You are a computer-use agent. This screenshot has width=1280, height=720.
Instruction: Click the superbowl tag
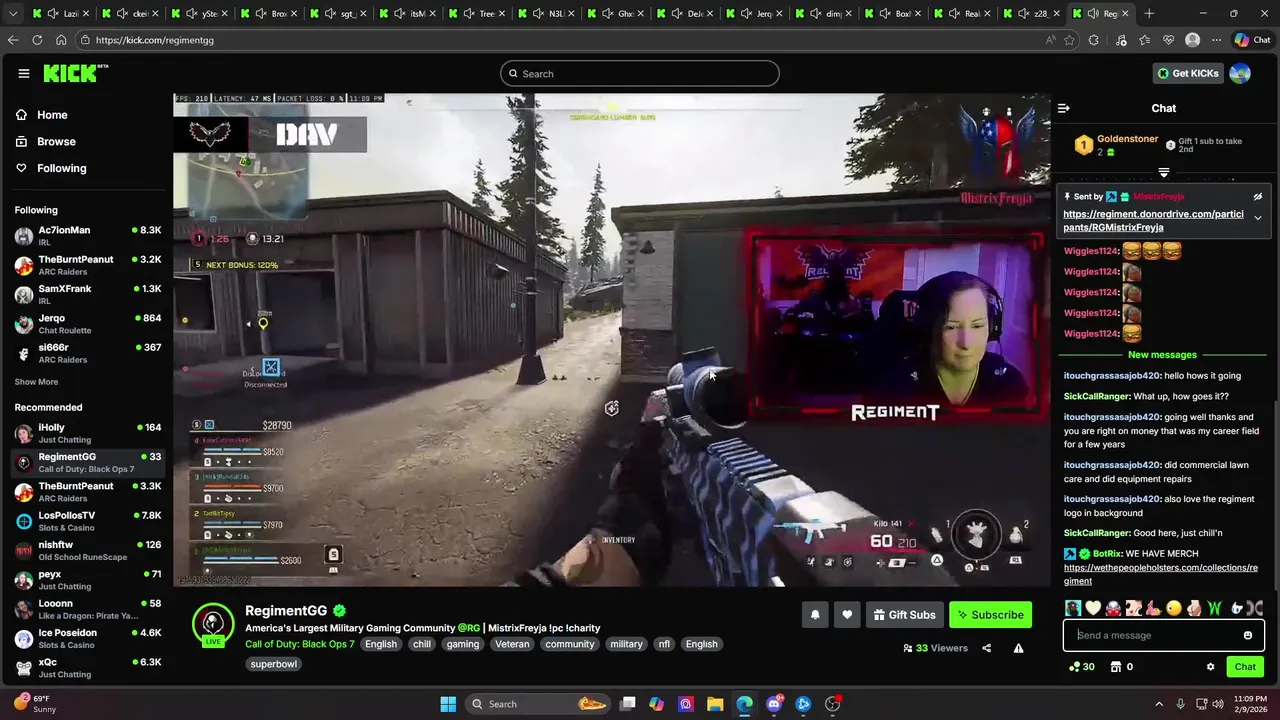click(274, 664)
